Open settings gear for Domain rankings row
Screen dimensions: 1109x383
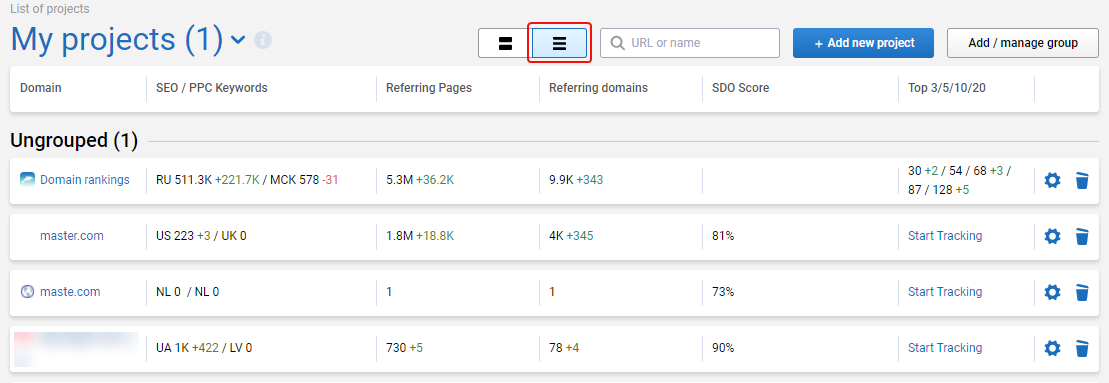click(x=1052, y=180)
